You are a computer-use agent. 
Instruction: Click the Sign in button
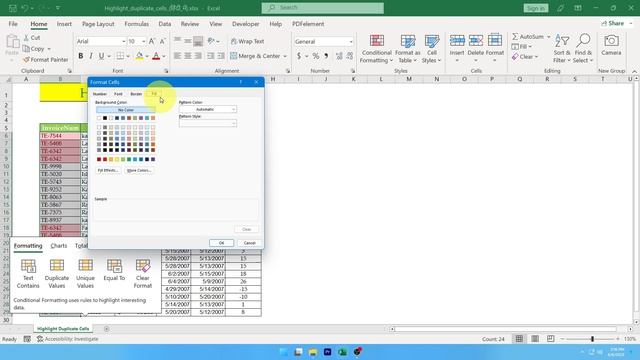(x=536, y=8)
